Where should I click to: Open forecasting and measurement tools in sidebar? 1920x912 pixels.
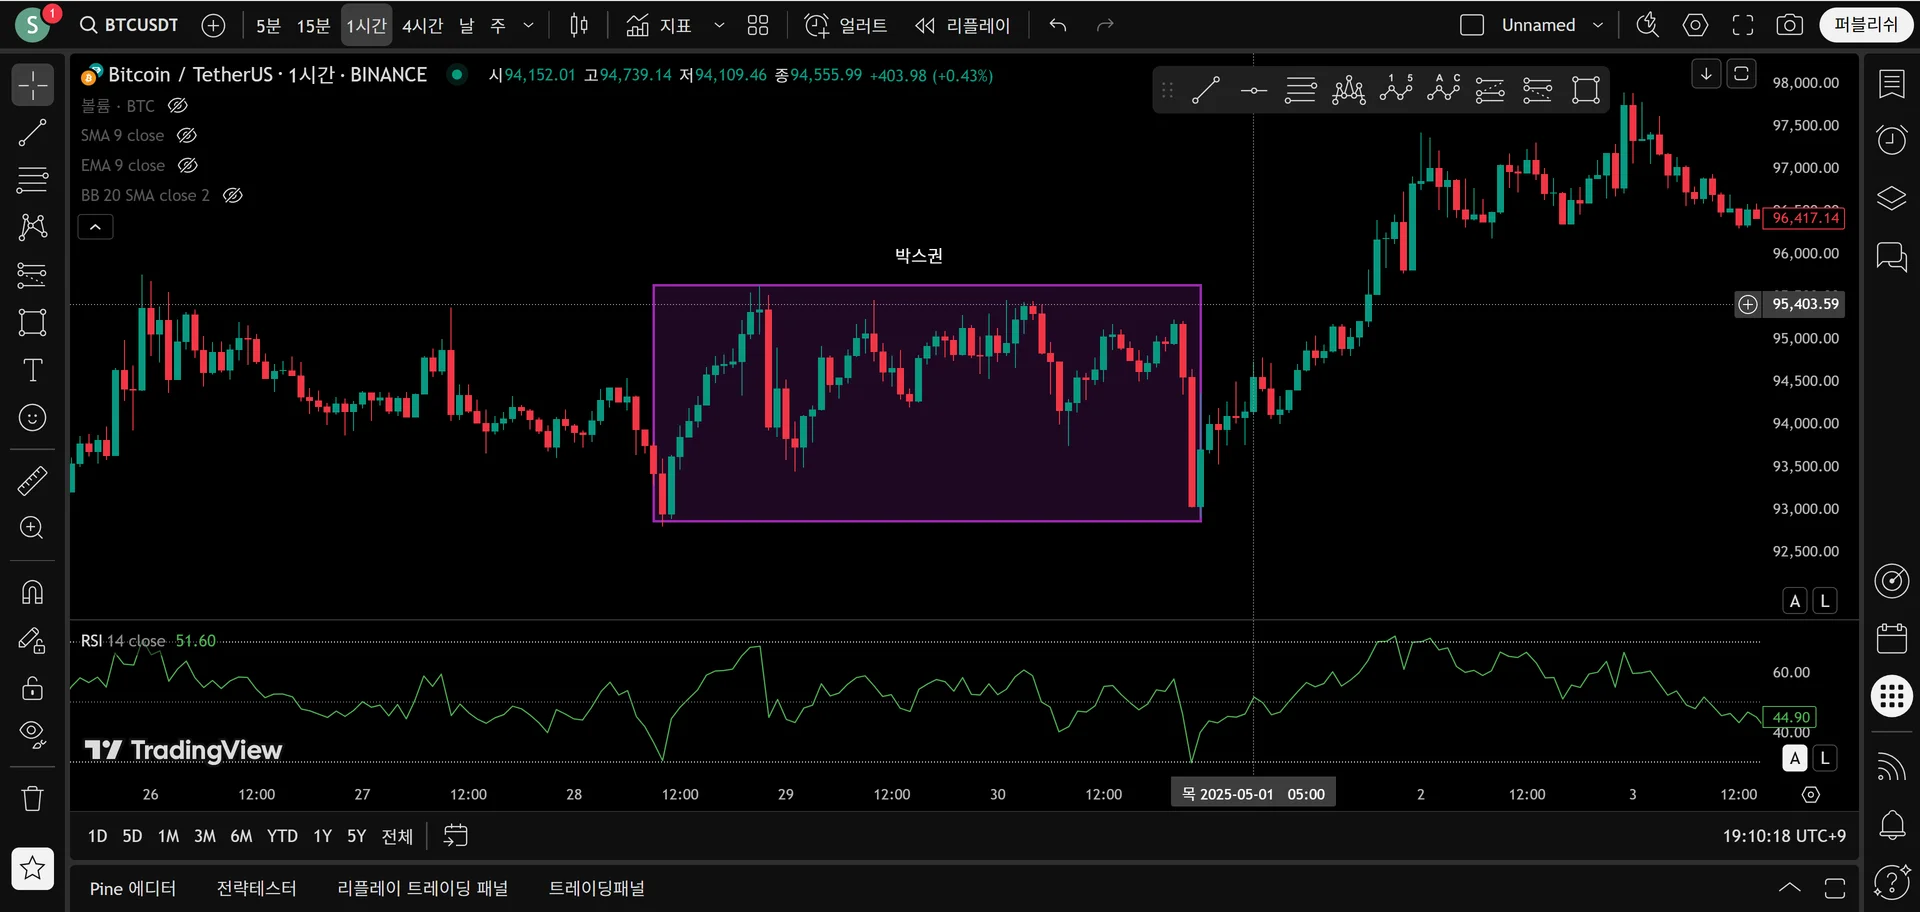coord(33,275)
